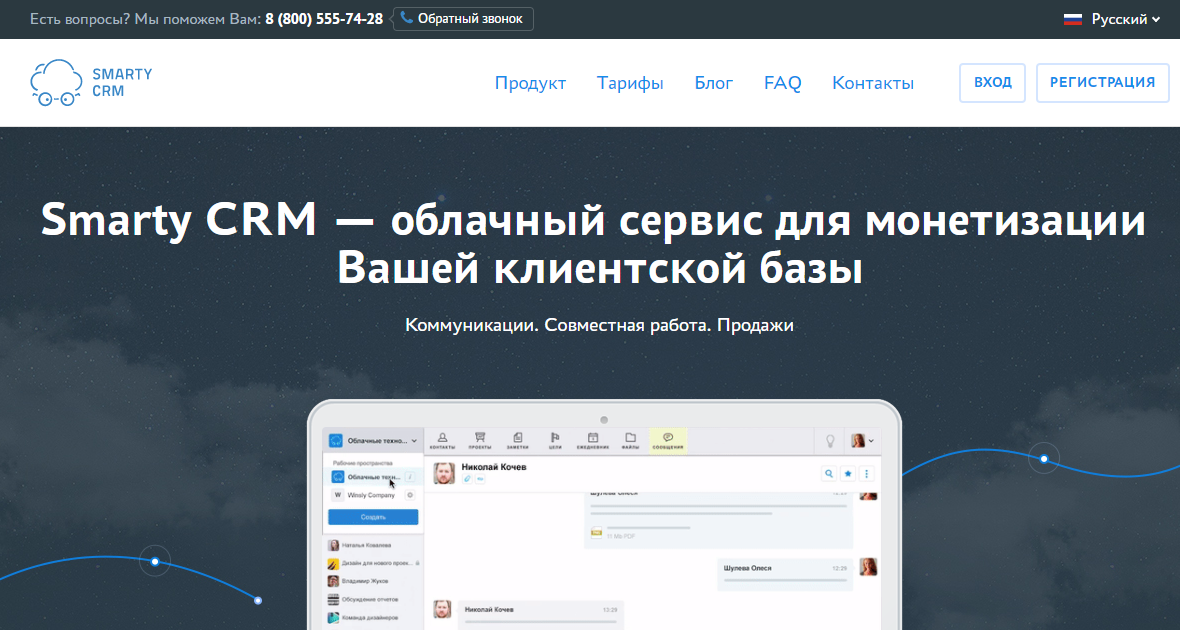The width and height of the screenshot is (1180, 630).
Task: Toggle the star favorite in chat header
Action: (x=847, y=473)
